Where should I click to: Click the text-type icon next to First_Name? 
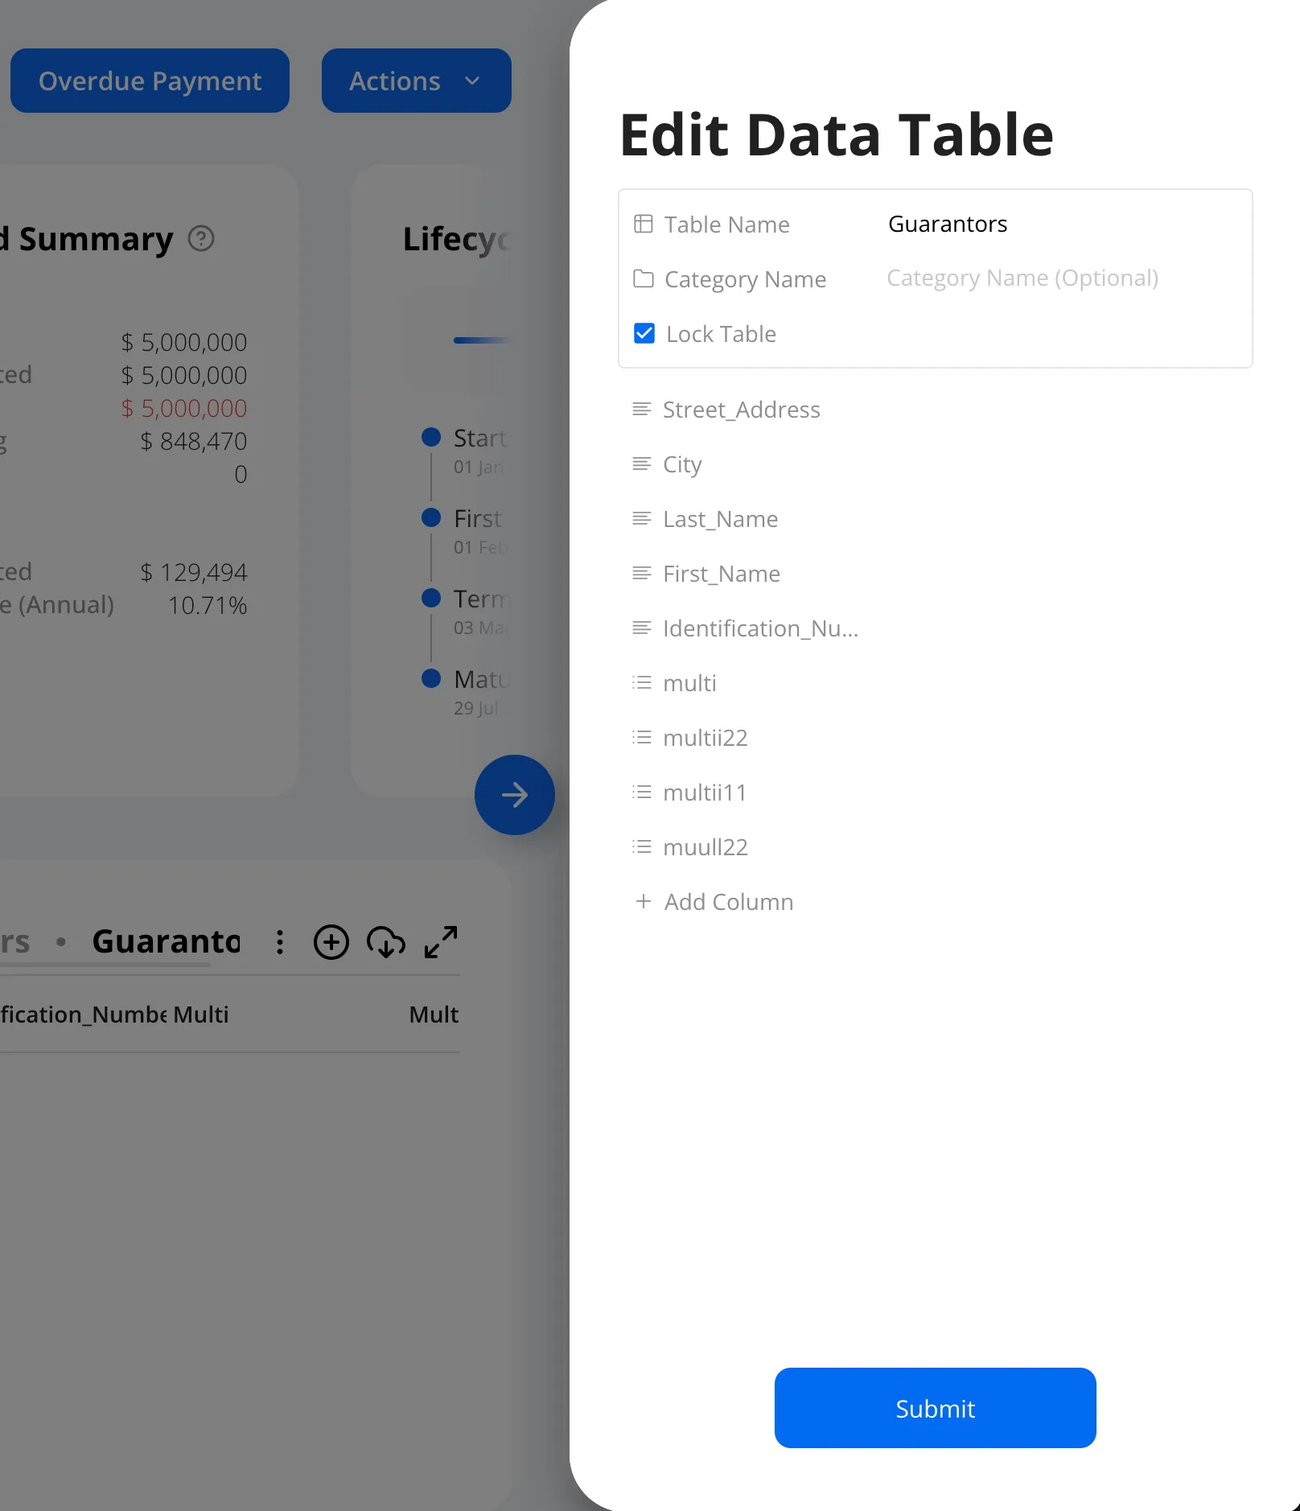click(642, 573)
